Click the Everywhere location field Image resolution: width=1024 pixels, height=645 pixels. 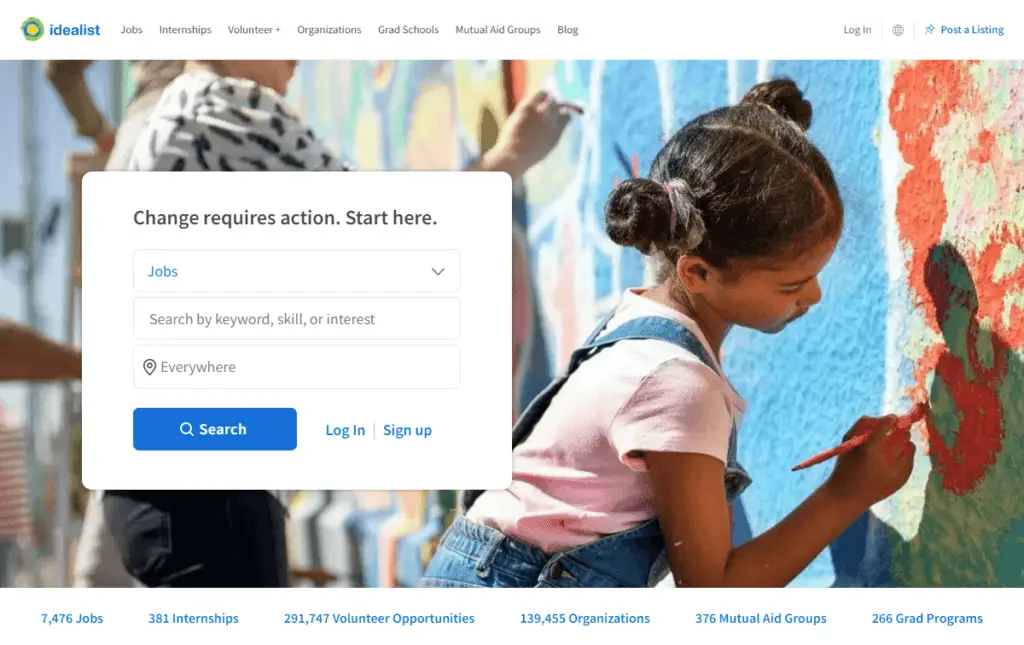296,367
